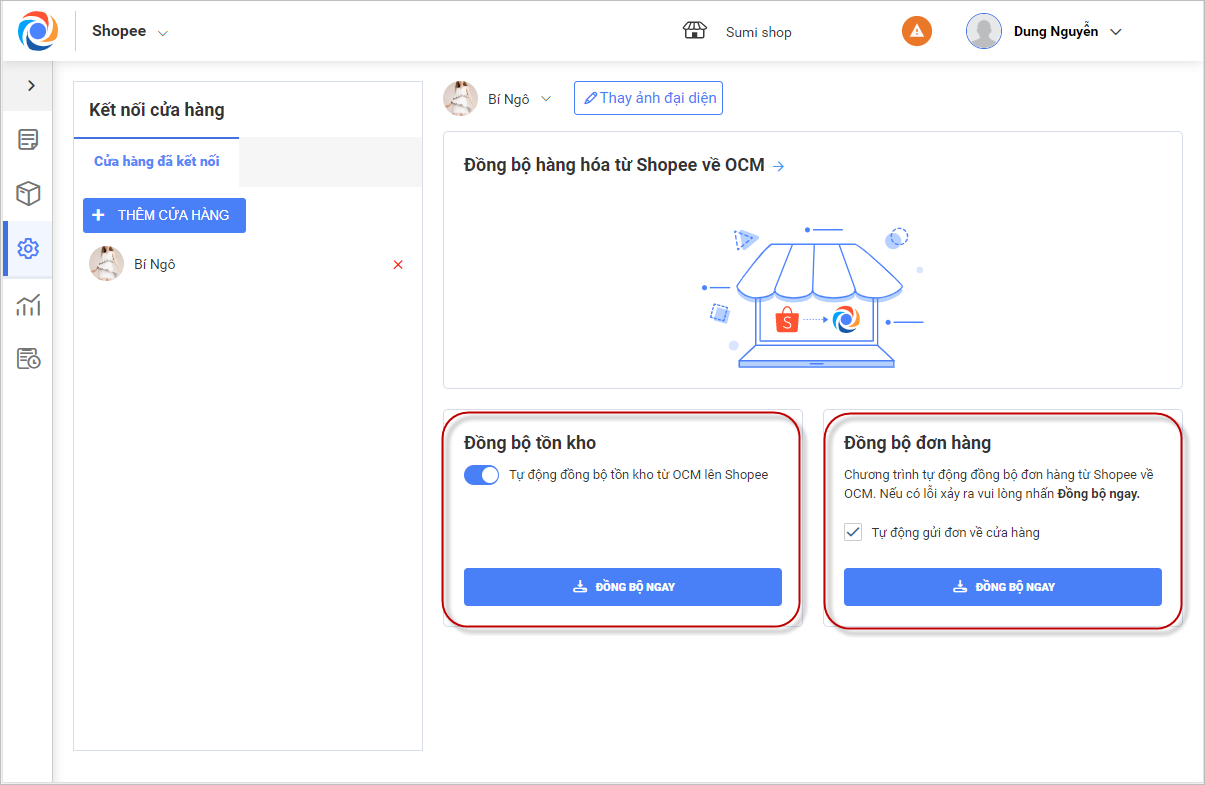Remove Bí Ngô store with red X
1205x785 pixels.
pyautogui.click(x=398, y=265)
